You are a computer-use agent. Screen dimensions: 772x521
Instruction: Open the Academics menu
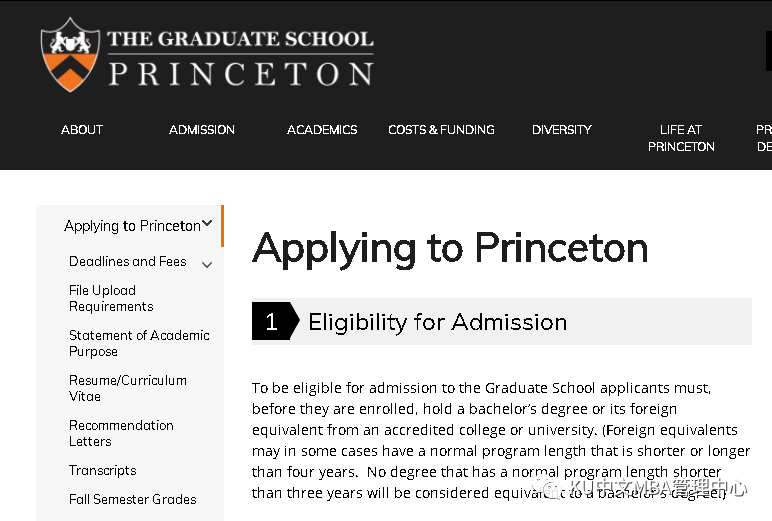322,129
